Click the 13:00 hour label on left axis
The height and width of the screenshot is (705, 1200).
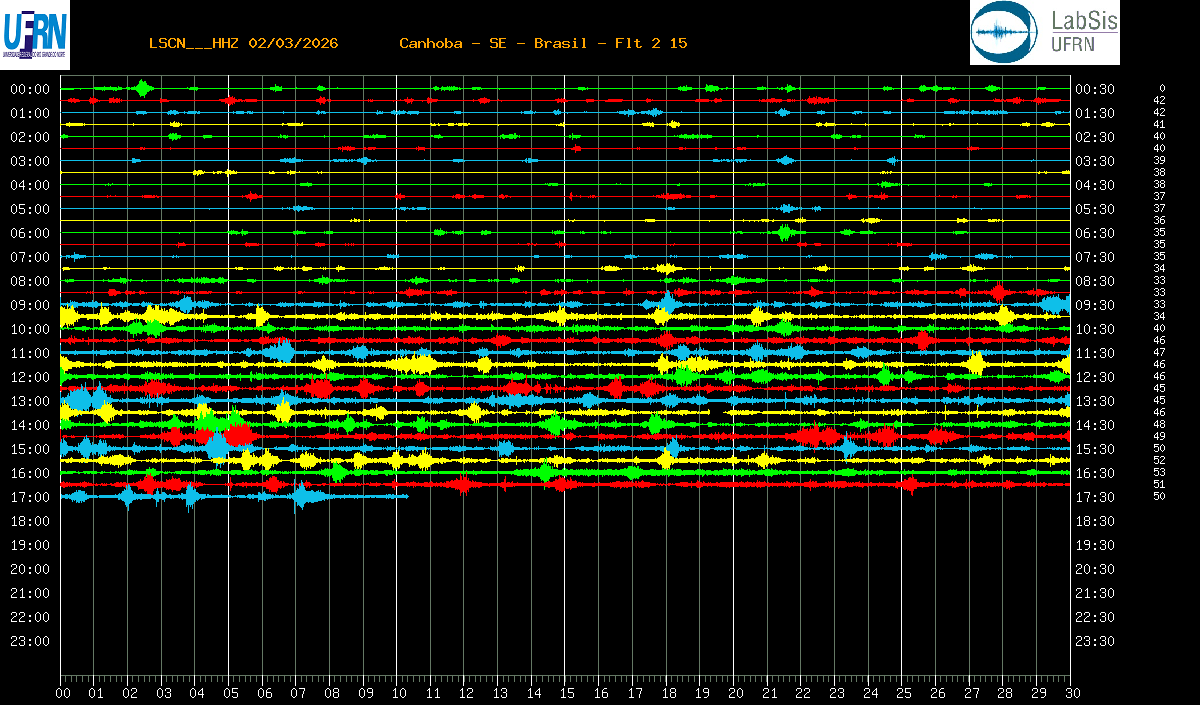point(30,401)
